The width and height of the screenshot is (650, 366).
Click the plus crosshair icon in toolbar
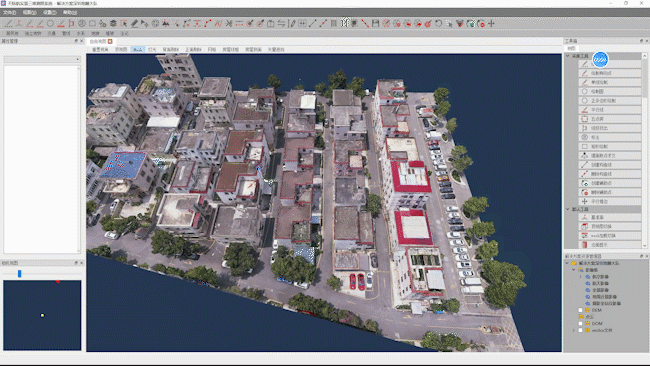(x=491, y=24)
